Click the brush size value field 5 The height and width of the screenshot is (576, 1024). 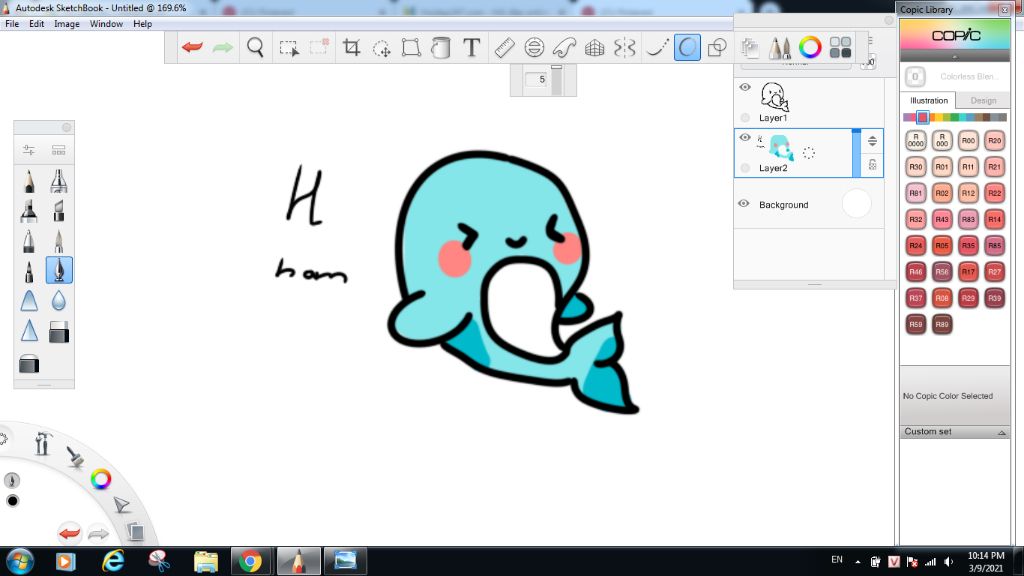pos(537,79)
